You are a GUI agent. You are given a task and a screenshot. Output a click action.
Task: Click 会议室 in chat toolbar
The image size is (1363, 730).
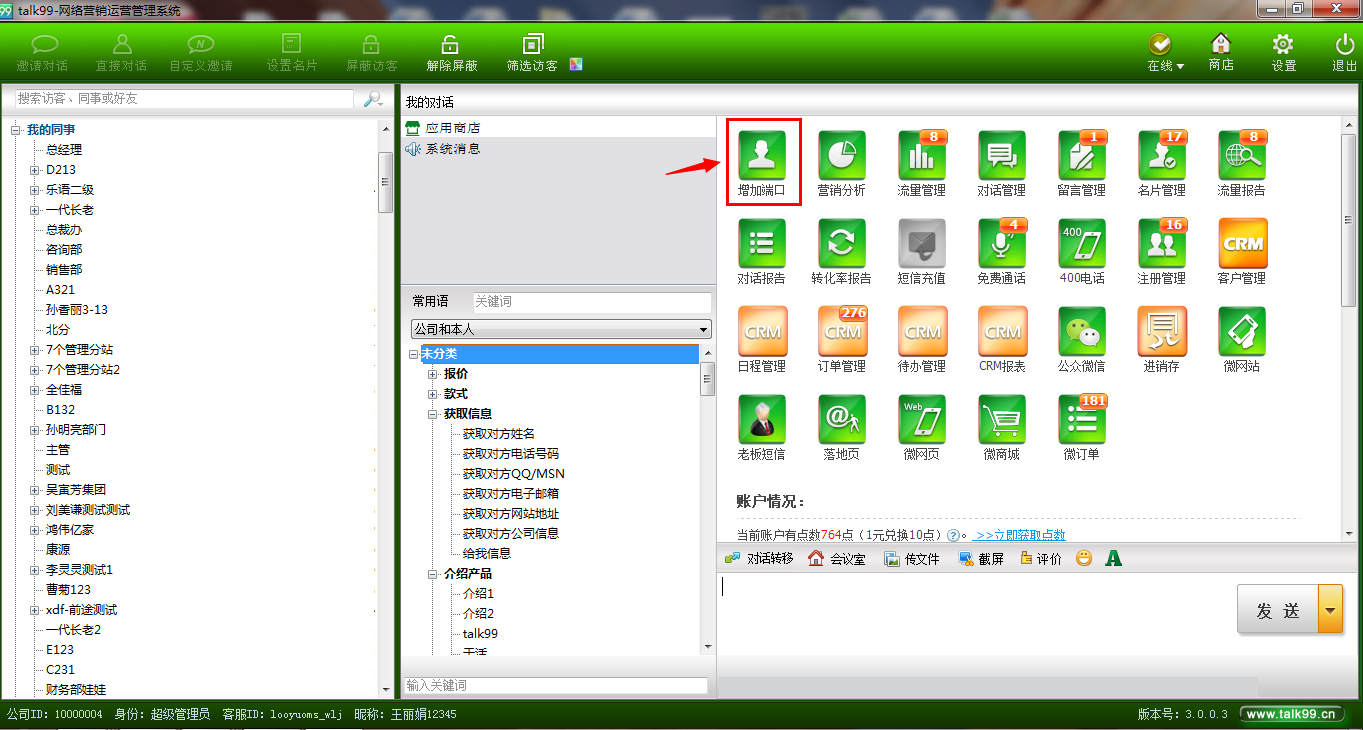(837, 558)
